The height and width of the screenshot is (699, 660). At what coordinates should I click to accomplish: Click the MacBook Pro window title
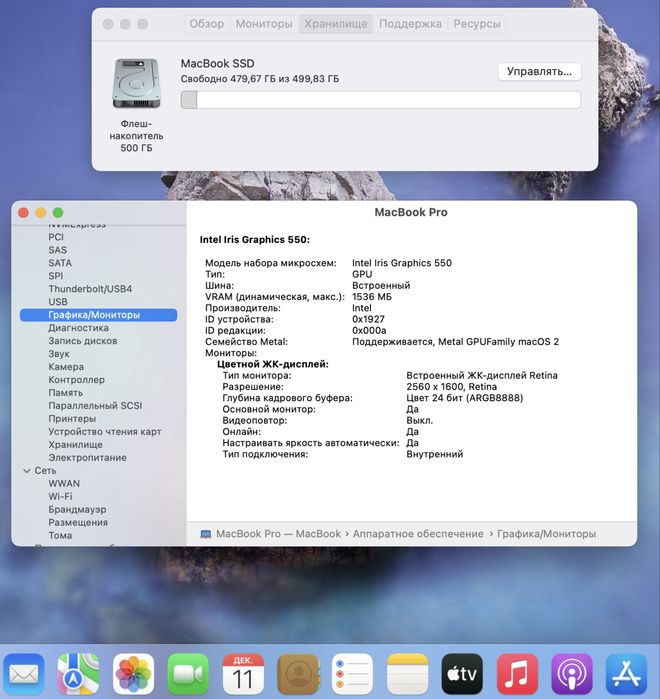tap(410, 212)
